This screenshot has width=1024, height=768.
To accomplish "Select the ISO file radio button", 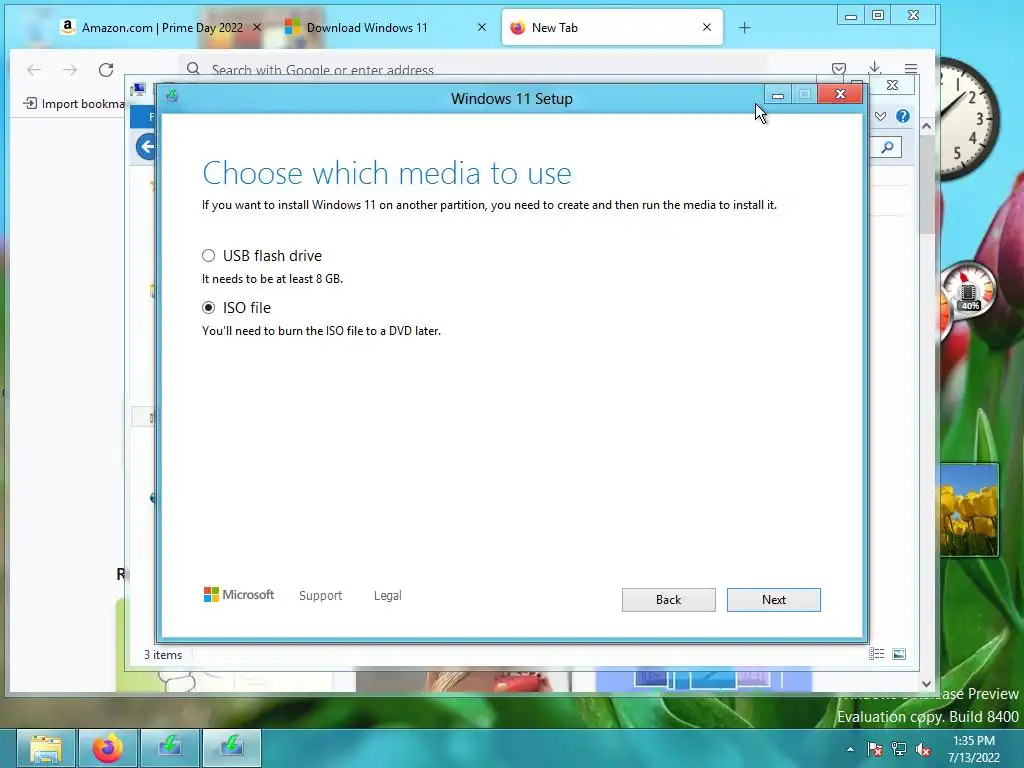I will point(208,308).
